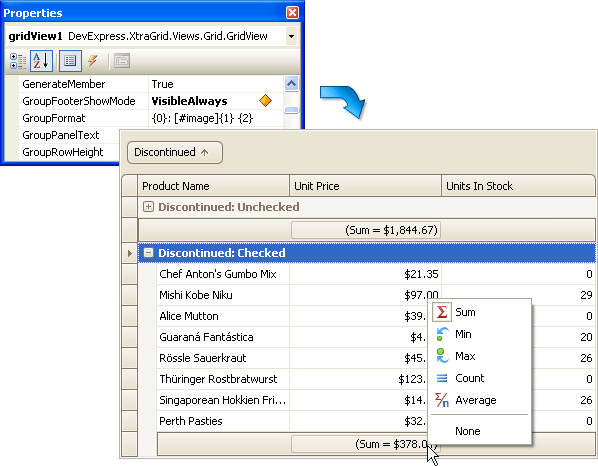
Task: Click Discontinued group panel column button
Action: click(175, 153)
